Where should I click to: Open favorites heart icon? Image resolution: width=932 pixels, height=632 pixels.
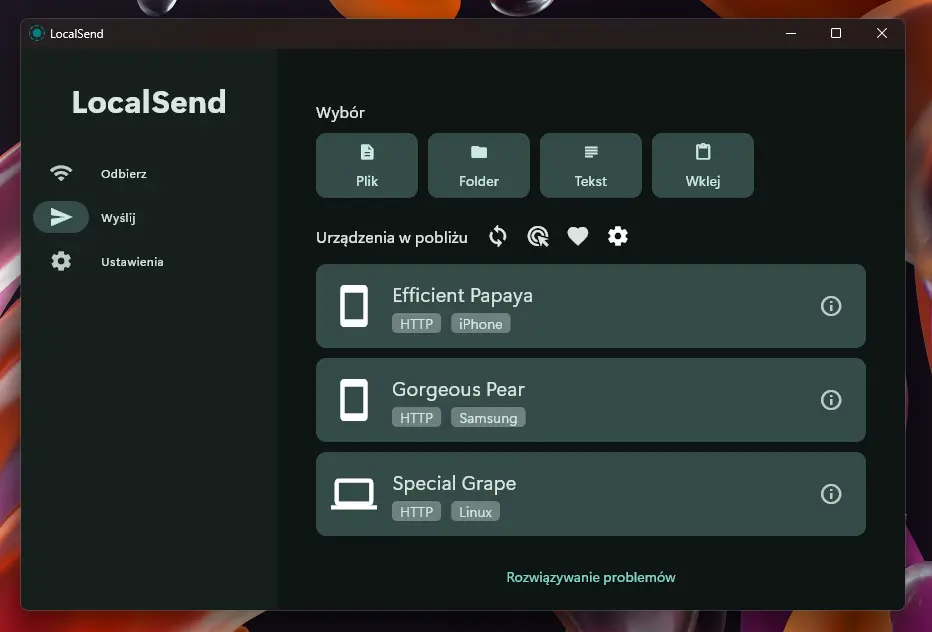pyautogui.click(x=577, y=237)
